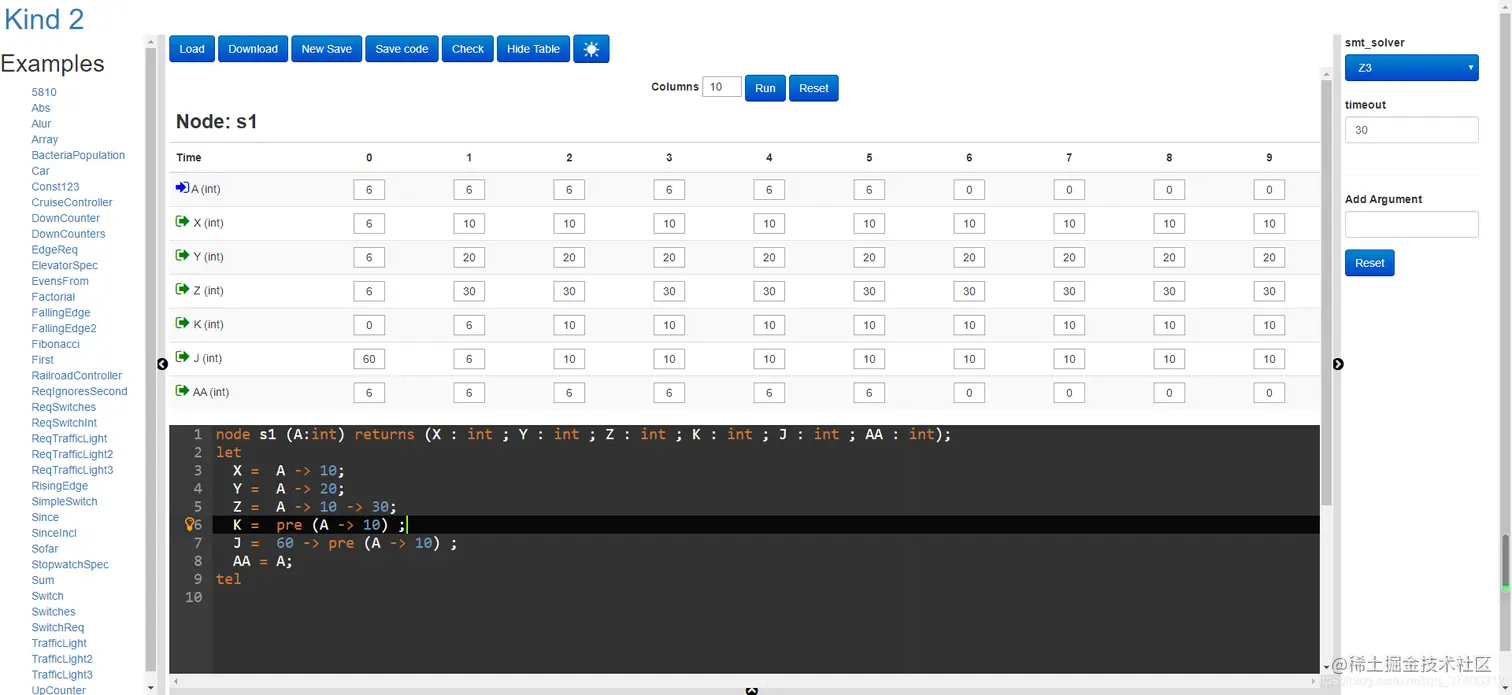Click the Z value cell at time 9
Image resolution: width=1512 pixels, height=695 pixels.
pos(1269,291)
